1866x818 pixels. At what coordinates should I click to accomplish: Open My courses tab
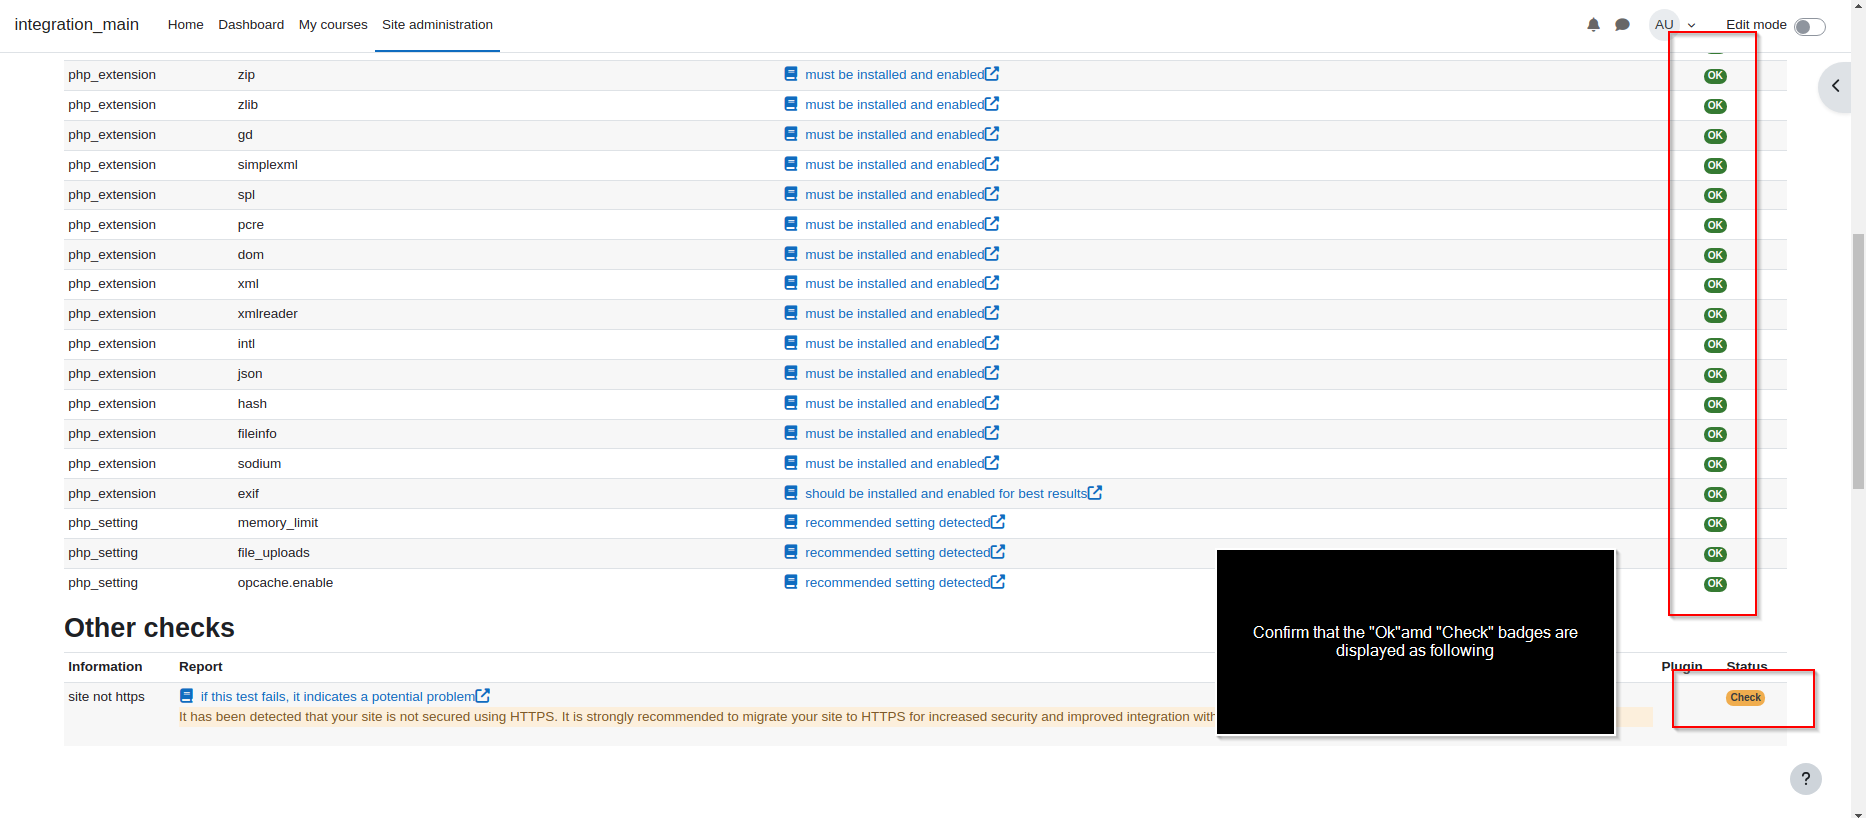click(333, 25)
